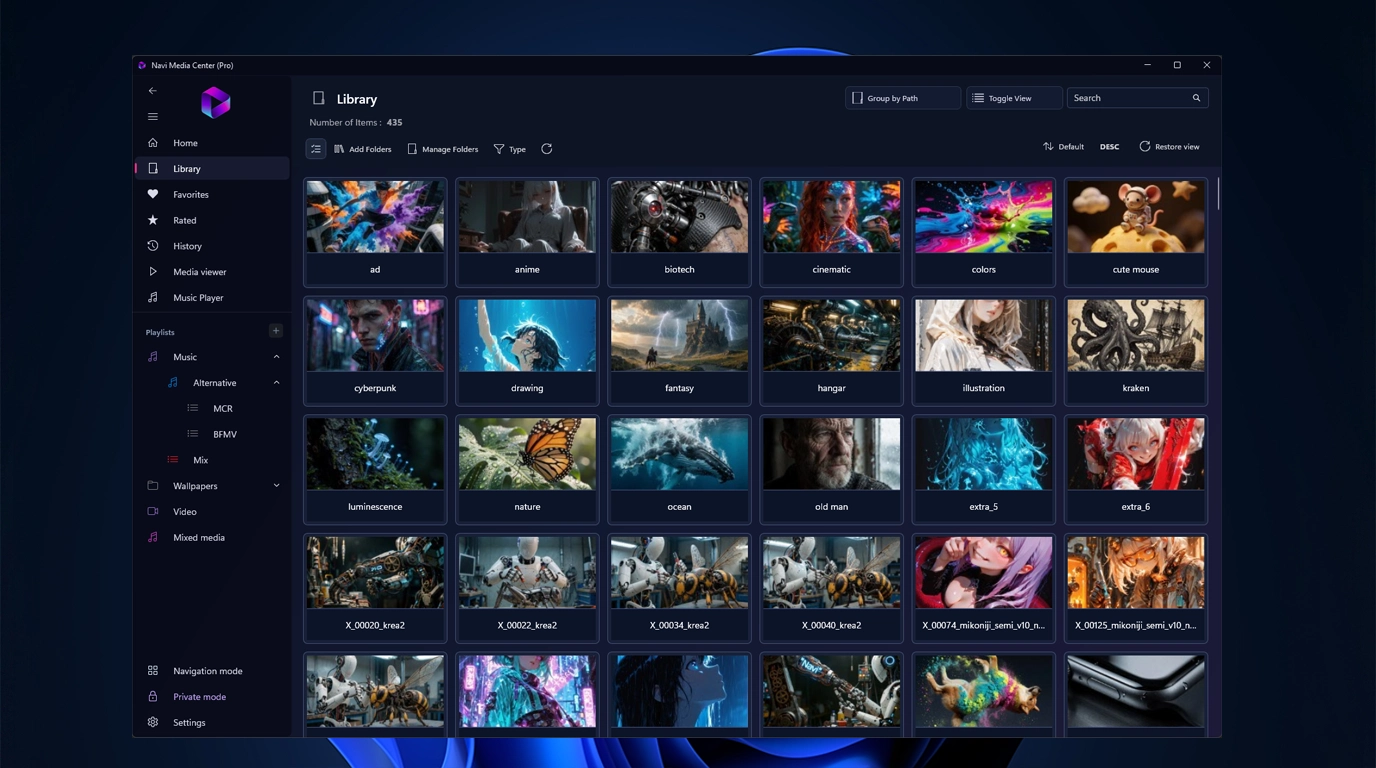1376x768 pixels.
Task: Open Favorites heart item
Action: tap(212, 195)
